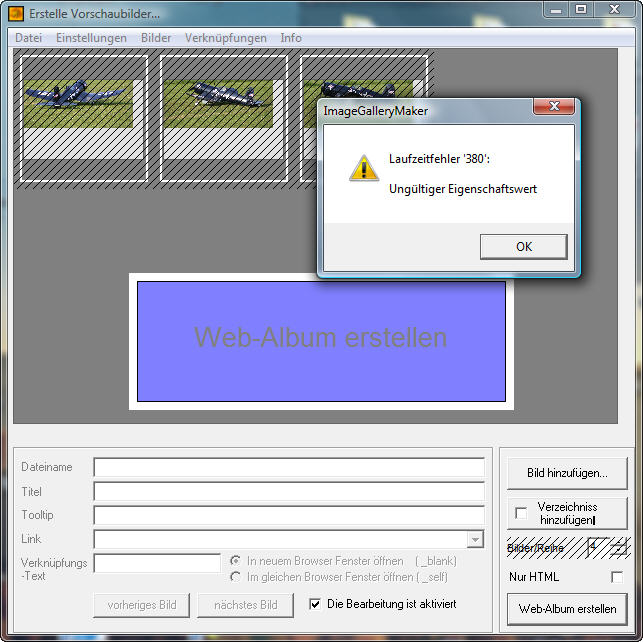Image resolution: width=643 pixels, height=642 pixels.
Task: Expand the Link dropdown arrow
Action: click(x=475, y=540)
